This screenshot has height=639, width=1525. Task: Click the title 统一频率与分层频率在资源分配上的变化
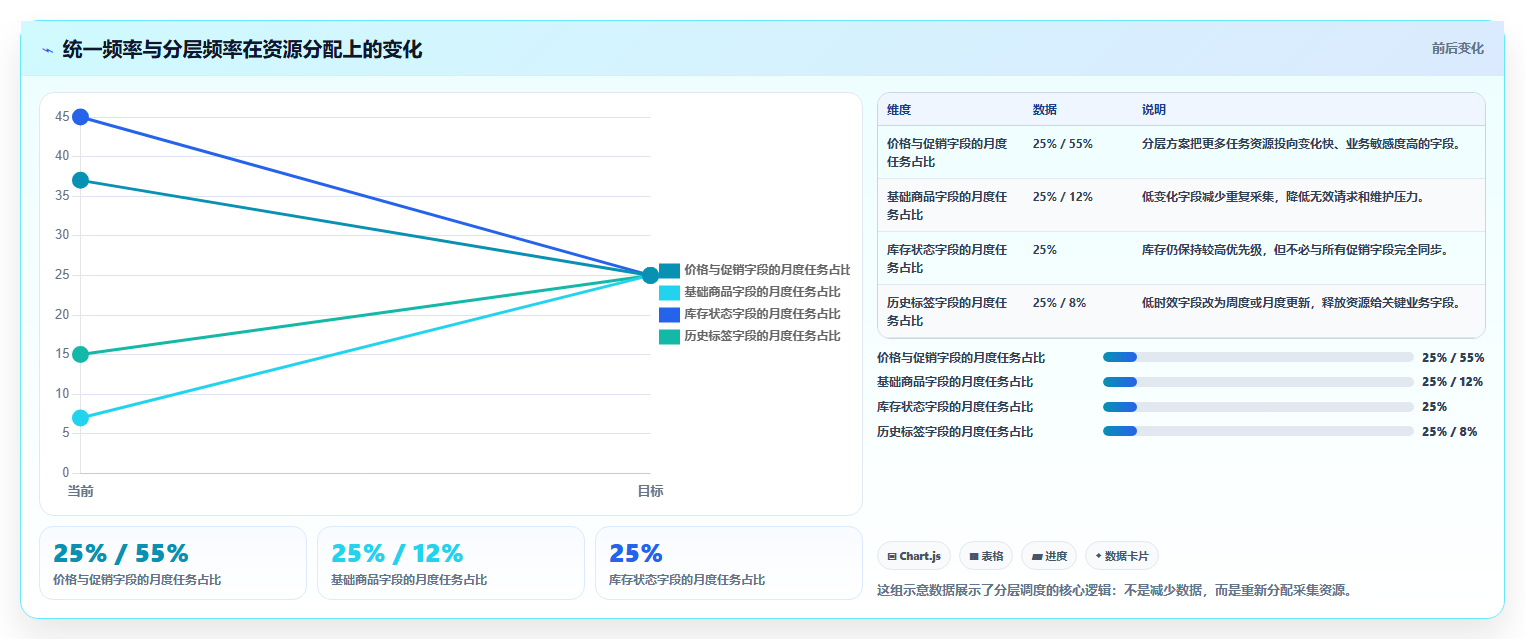click(x=242, y=49)
